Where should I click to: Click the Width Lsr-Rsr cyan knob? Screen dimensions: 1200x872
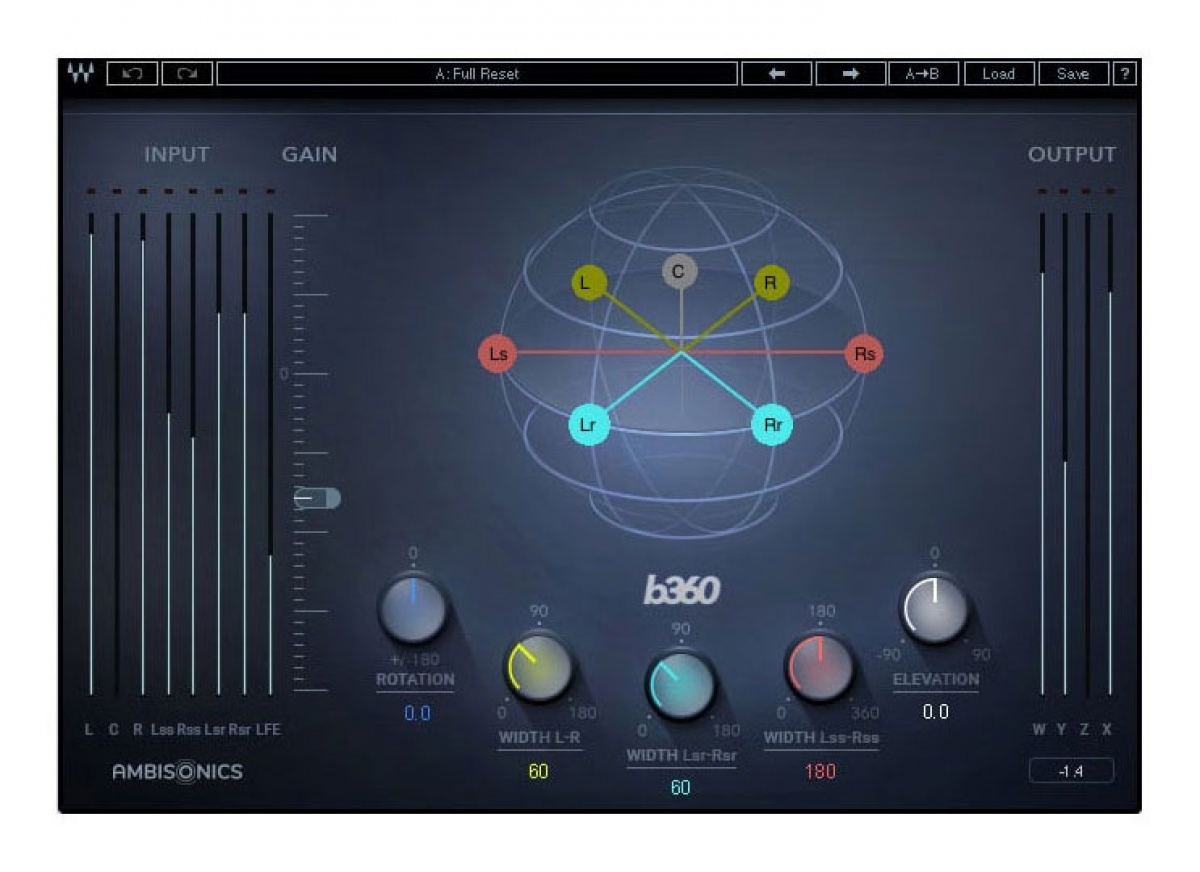(680, 685)
